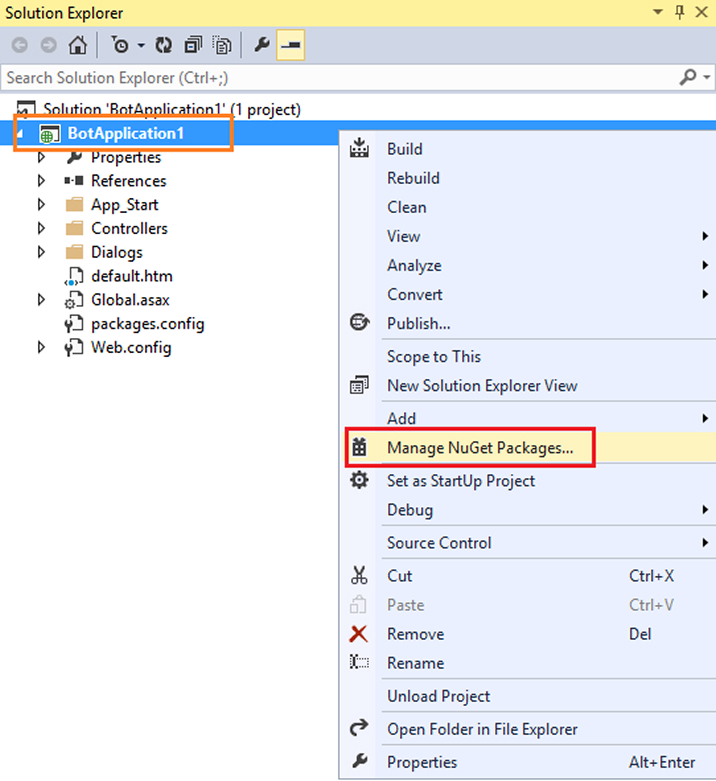Screen dimensions: 716x781
Task: Select the Solution 'BotApplication1' node
Action: [172, 109]
